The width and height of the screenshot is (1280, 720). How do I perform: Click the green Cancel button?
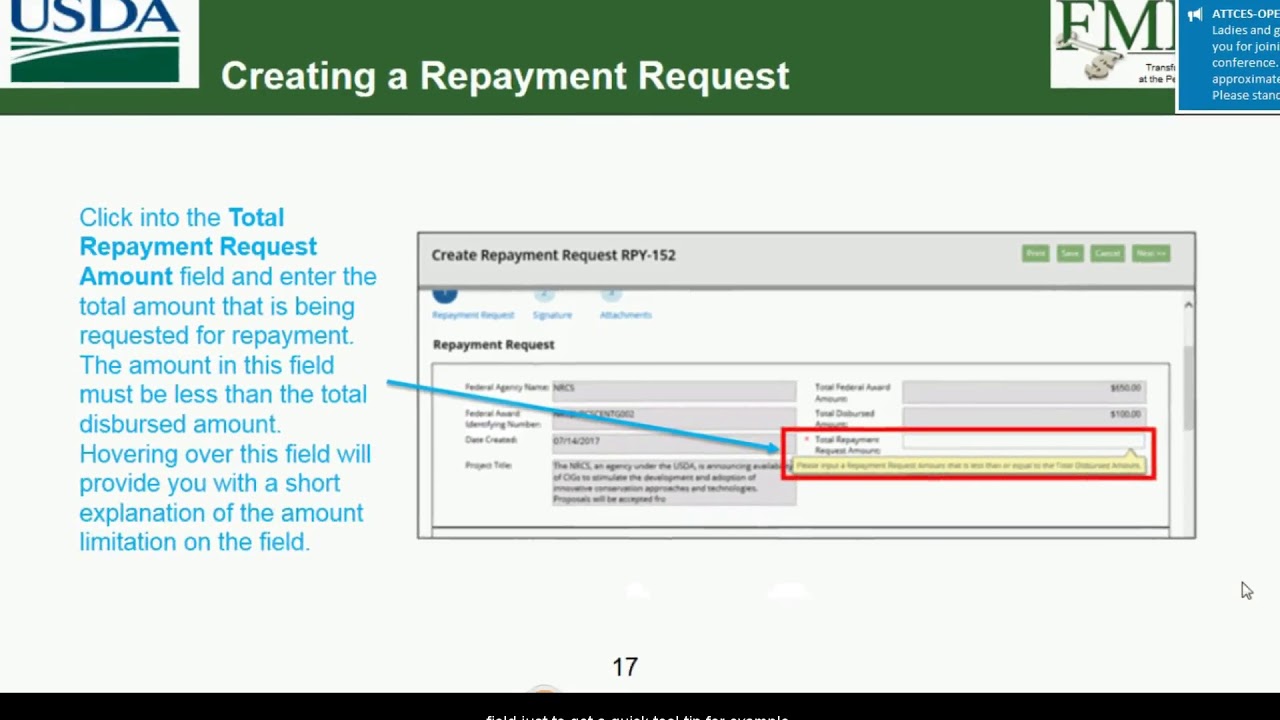(x=1107, y=254)
